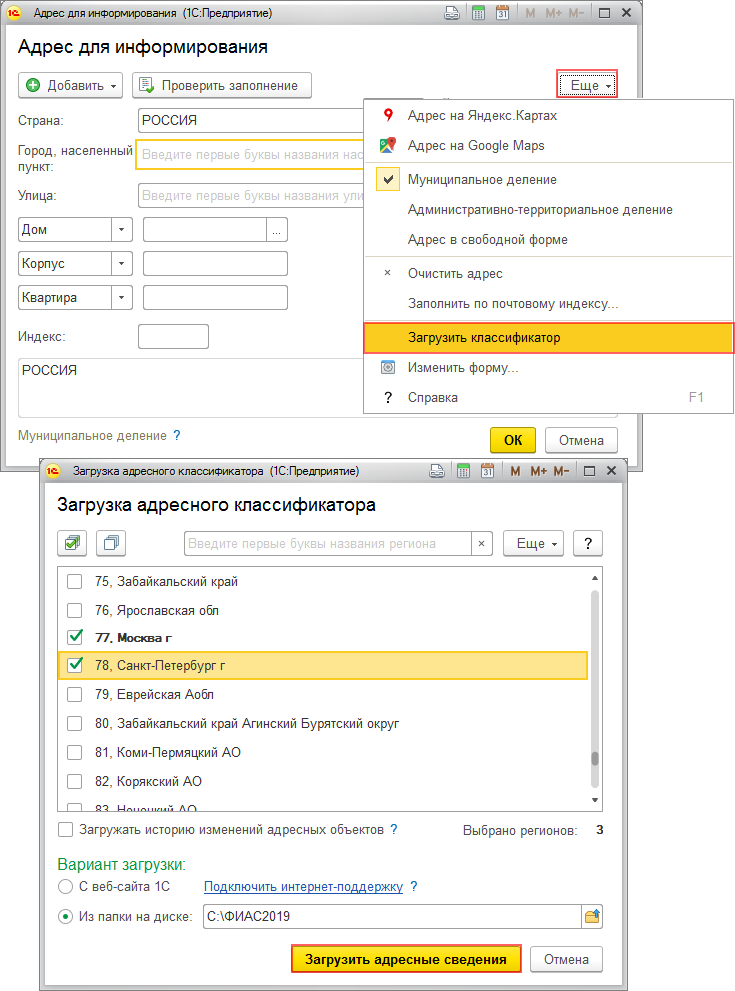Viewport: 735px width, 991px height.
Task: Clear the region search with the × button
Action: (x=482, y=543)
